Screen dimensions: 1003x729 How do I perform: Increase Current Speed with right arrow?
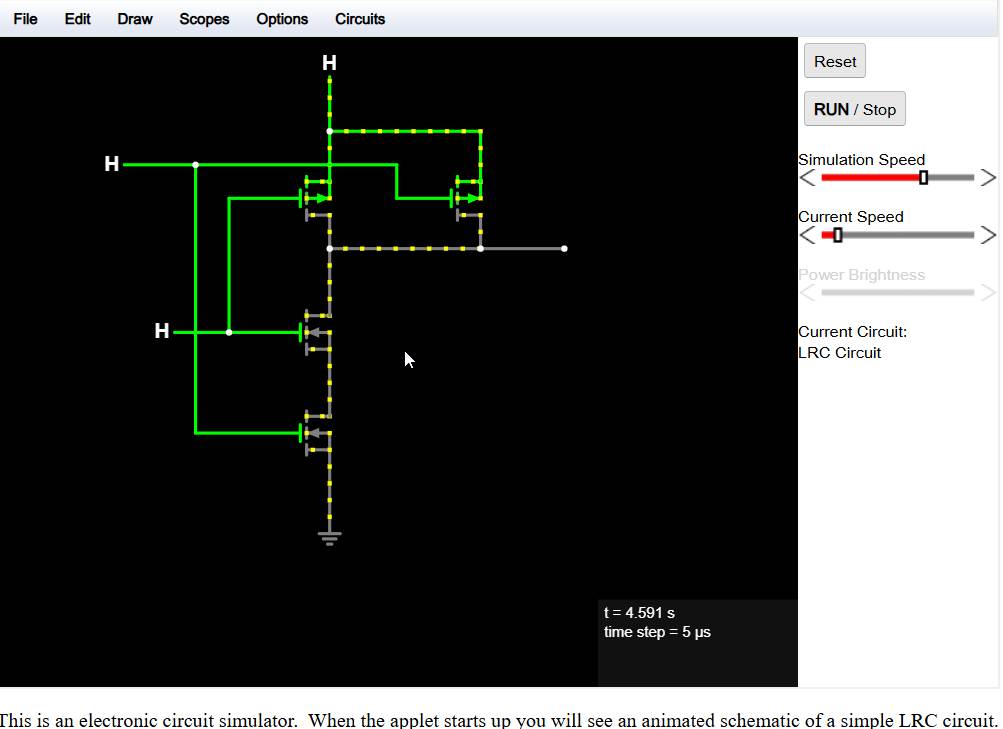(988, 235)
